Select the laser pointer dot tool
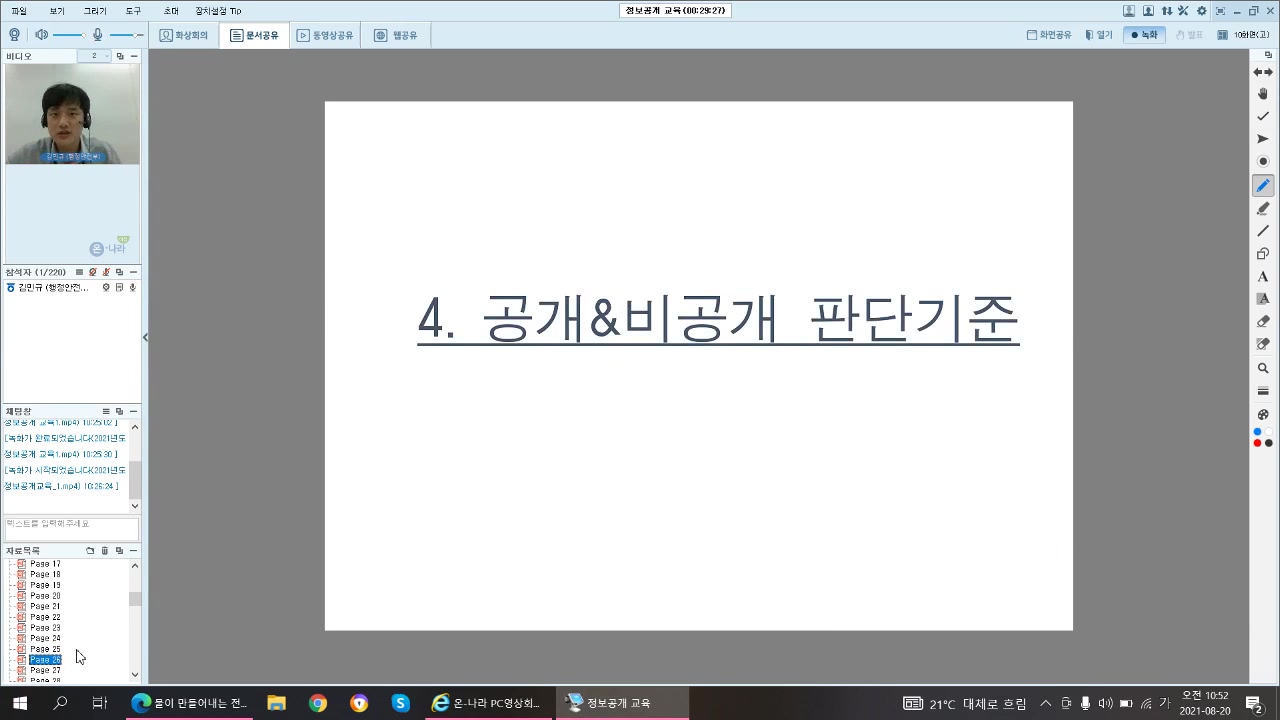The height and width of the screenshot is (720, 1280). pos(1263,162)
